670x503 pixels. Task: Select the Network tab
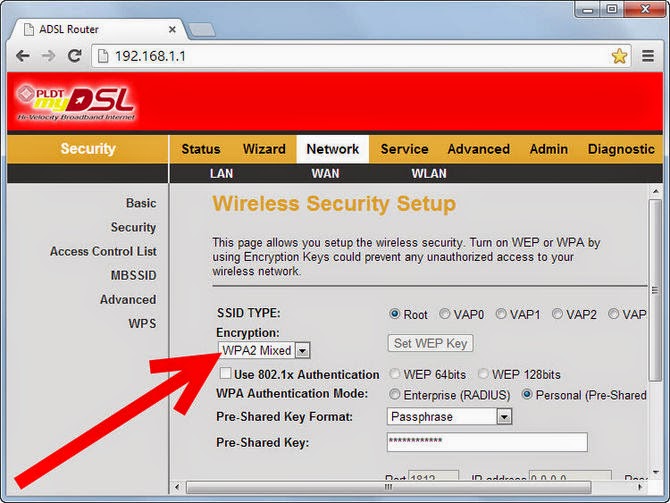[x=332, y=149]
